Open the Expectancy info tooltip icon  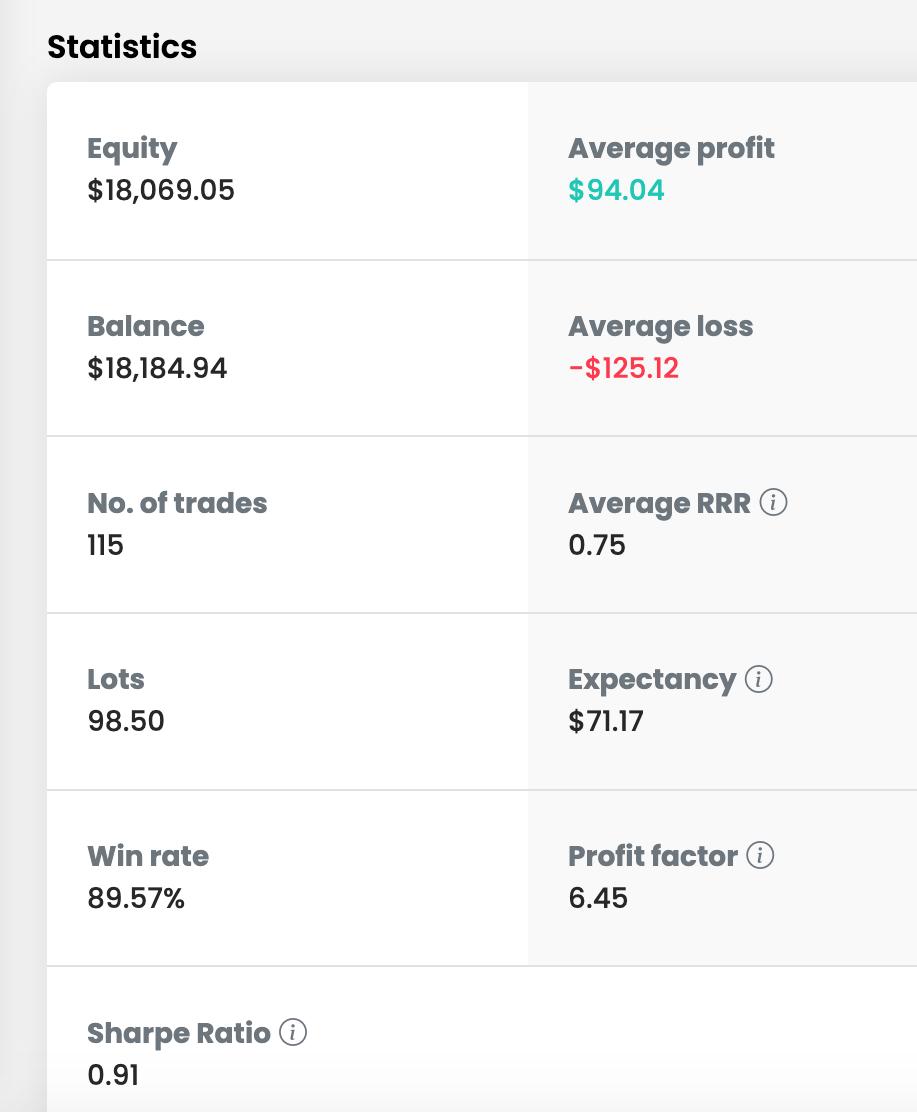pos(759,680)
